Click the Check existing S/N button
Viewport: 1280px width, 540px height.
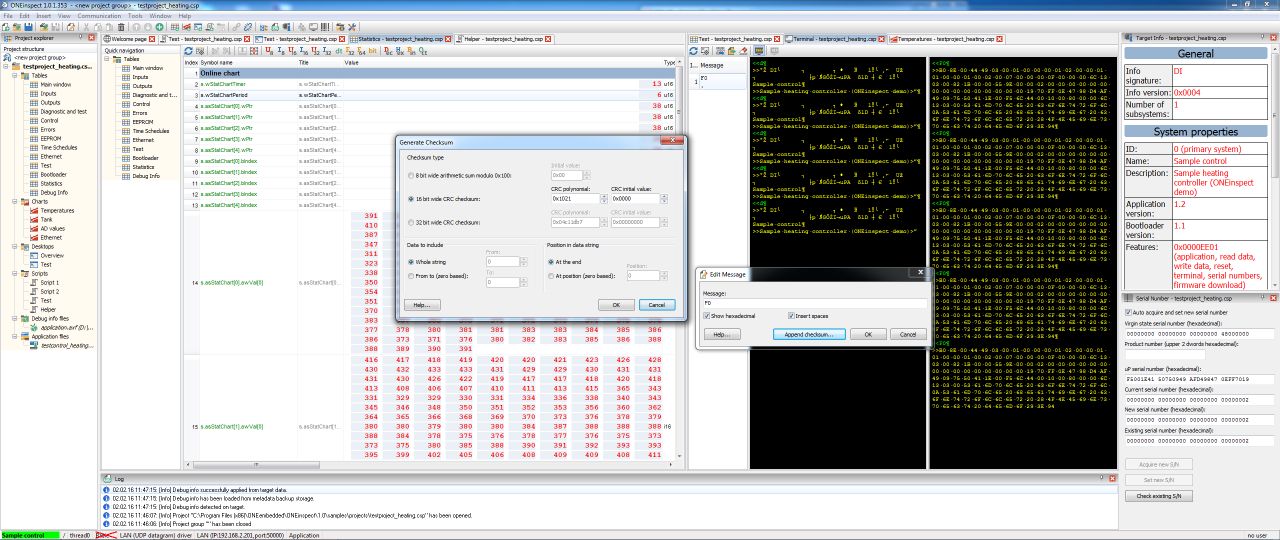(1158, 495)
